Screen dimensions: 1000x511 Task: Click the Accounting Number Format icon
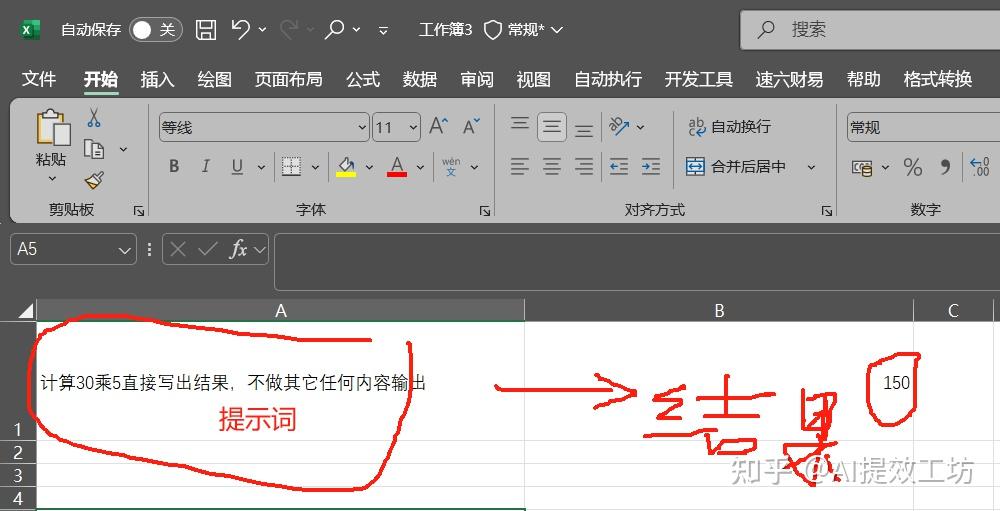click(862, 167)
